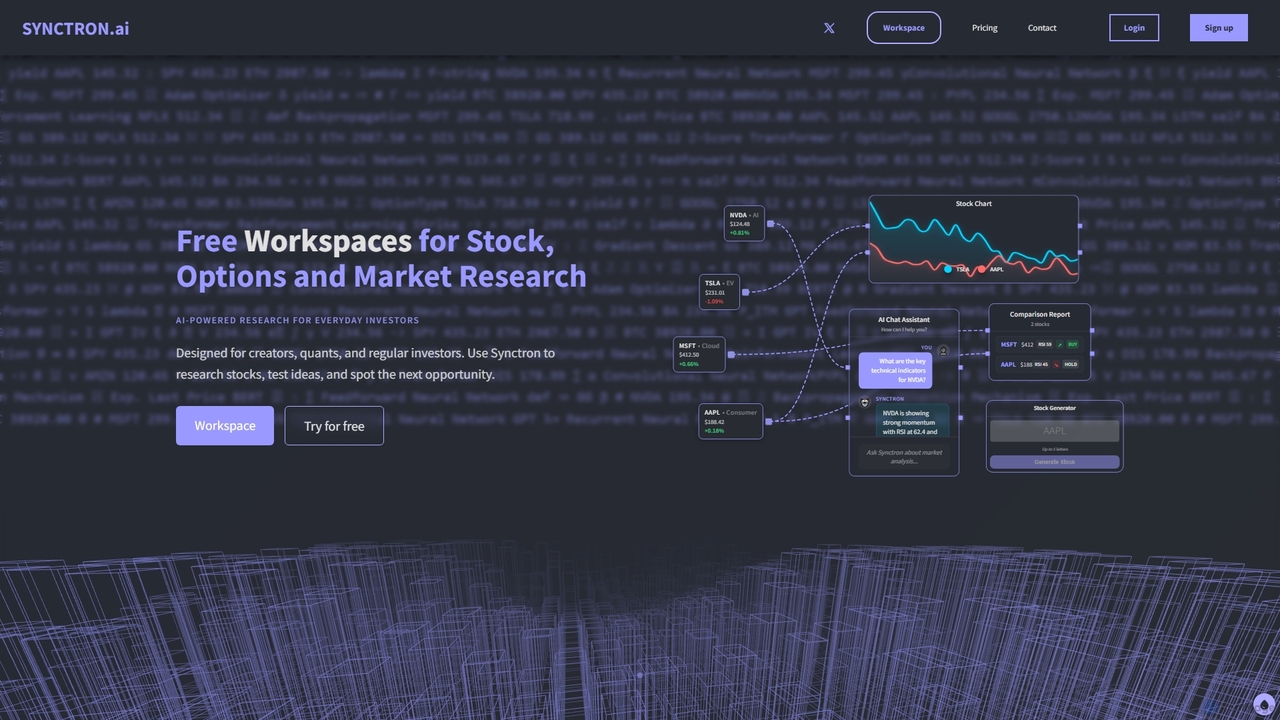Click the MSFT card output connector node
This screenshot has width=1280, height=720.
point(731,354)
